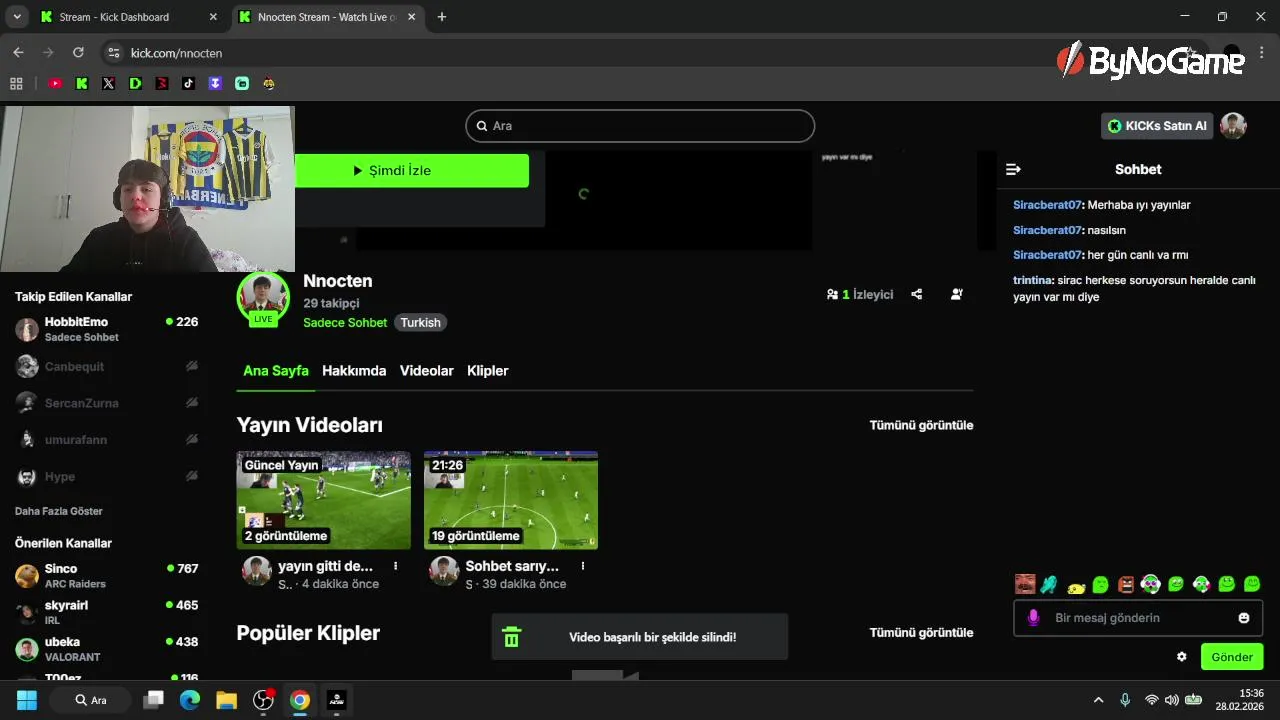The width and height of the screenshot is (1280, 720).
Task: Click the 'Bir mesaj gönderin' chat input
Action: (x=1138, y=618)
